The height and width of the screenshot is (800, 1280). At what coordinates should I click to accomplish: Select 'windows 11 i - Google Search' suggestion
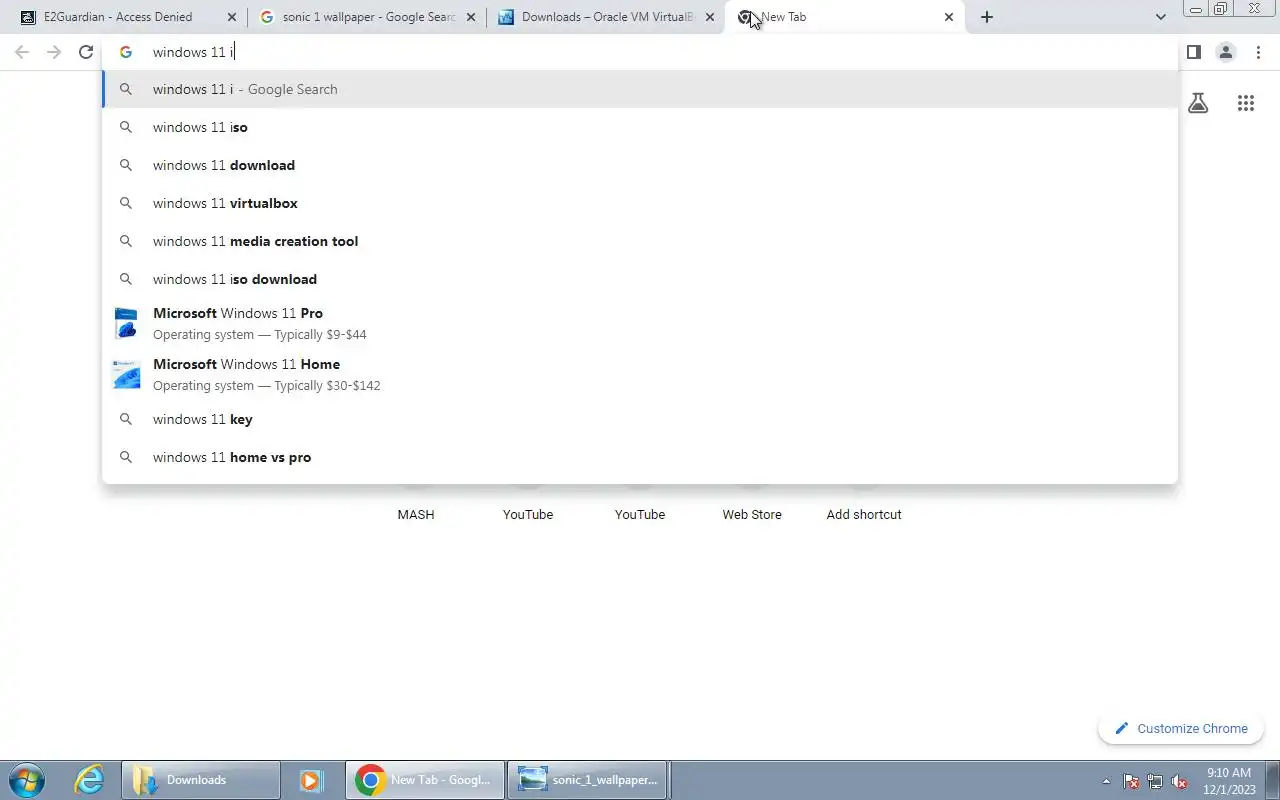pos(640,89)
